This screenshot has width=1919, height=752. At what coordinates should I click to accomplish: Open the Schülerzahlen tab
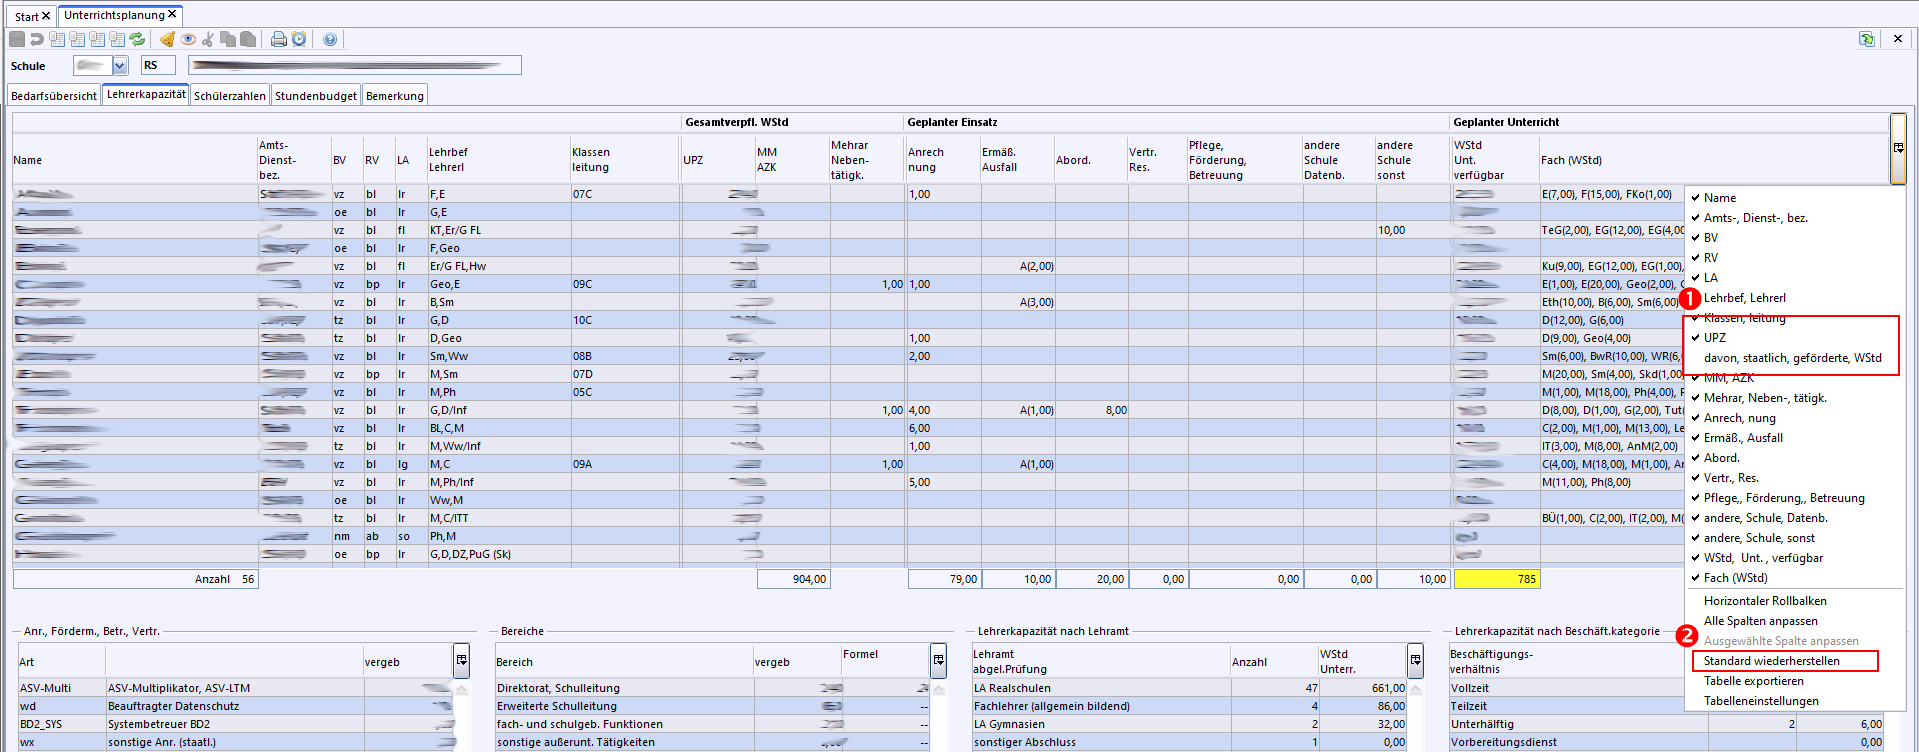230,96
